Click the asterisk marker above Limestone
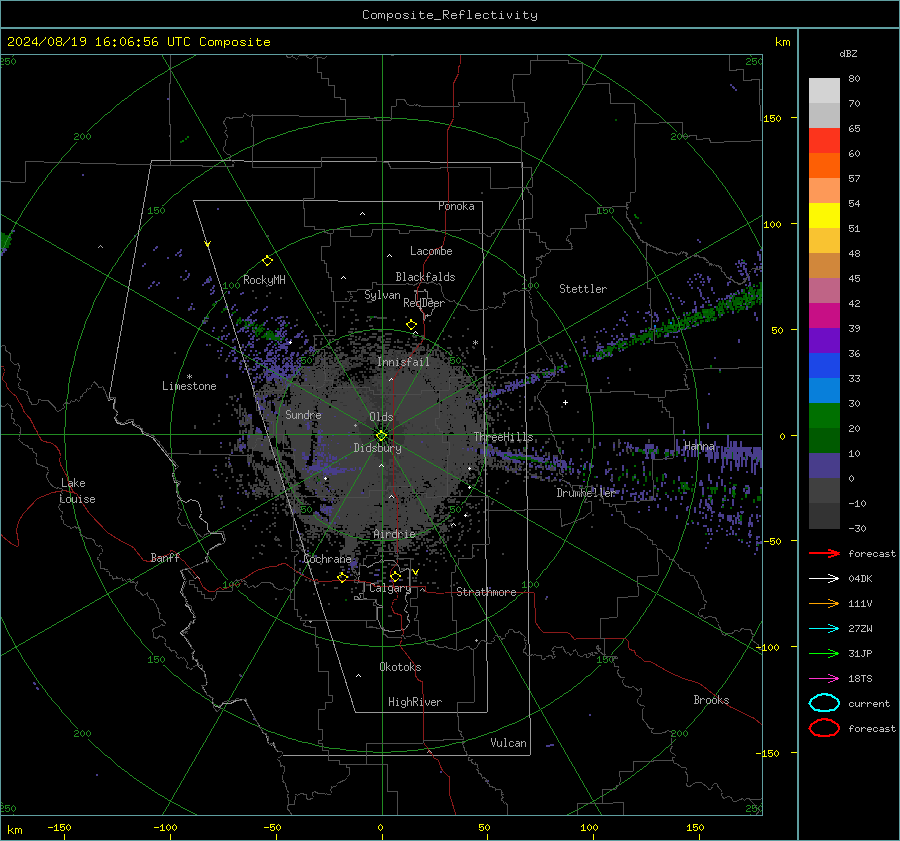The width and height of the screenshot is (900, 841). click(189, 377)
